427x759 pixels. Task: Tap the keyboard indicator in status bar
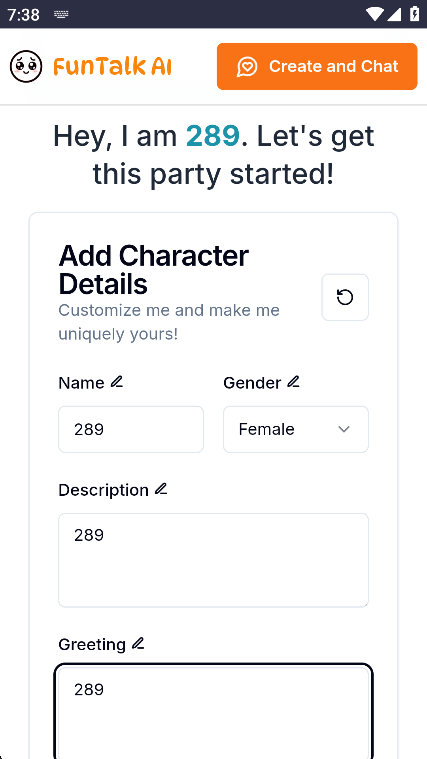click(61, 15)
